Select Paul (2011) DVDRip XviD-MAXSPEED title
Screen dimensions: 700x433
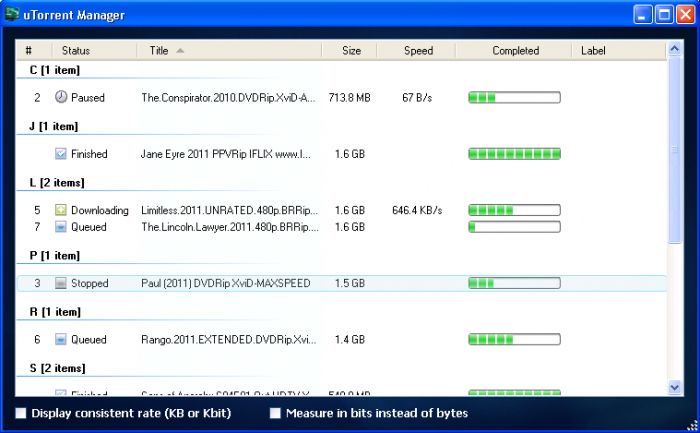pos(225,283)
